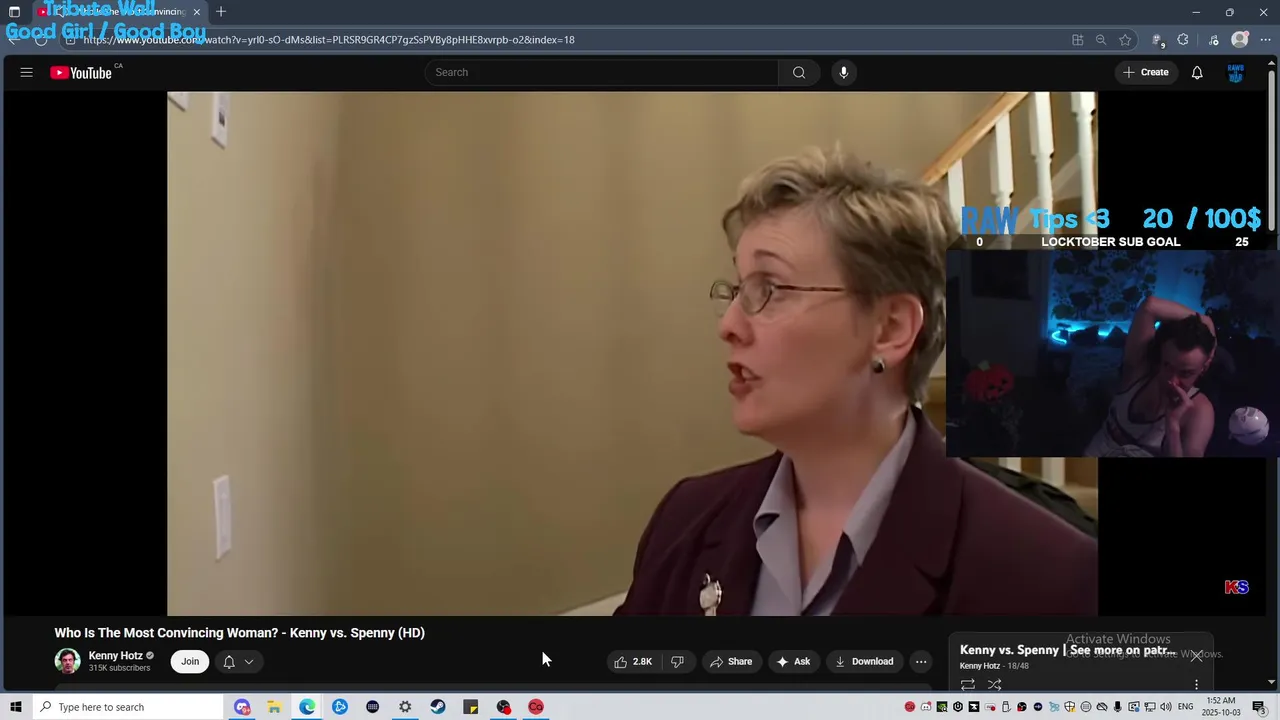Click the 315K subscribers text
The height and width of the screenshot is (720, 1280).
pos(119,668)
